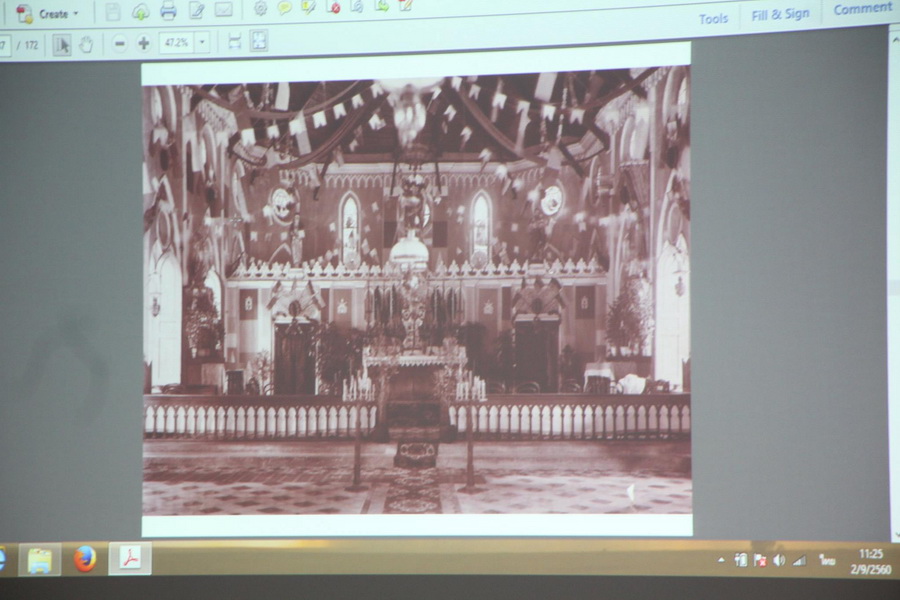This screenshot has width=900, height=600.
Task: Zoom in with the plus button
Action: tap(143, 42)
